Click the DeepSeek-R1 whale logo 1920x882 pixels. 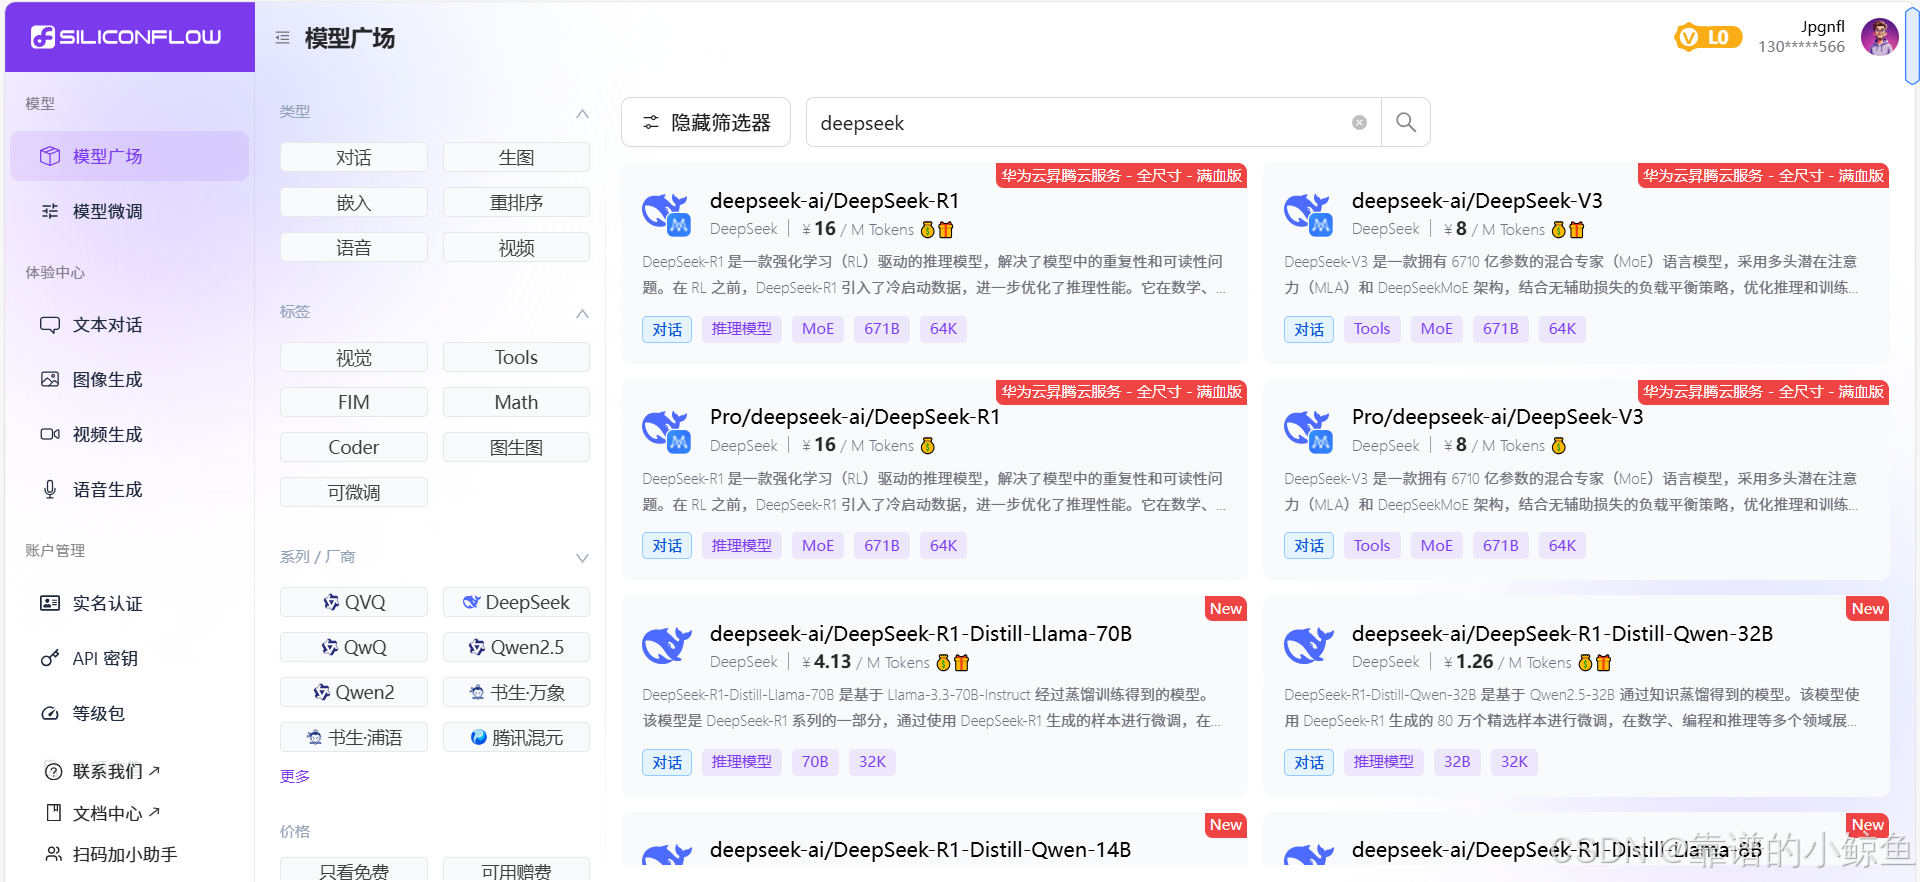[666, 213]
